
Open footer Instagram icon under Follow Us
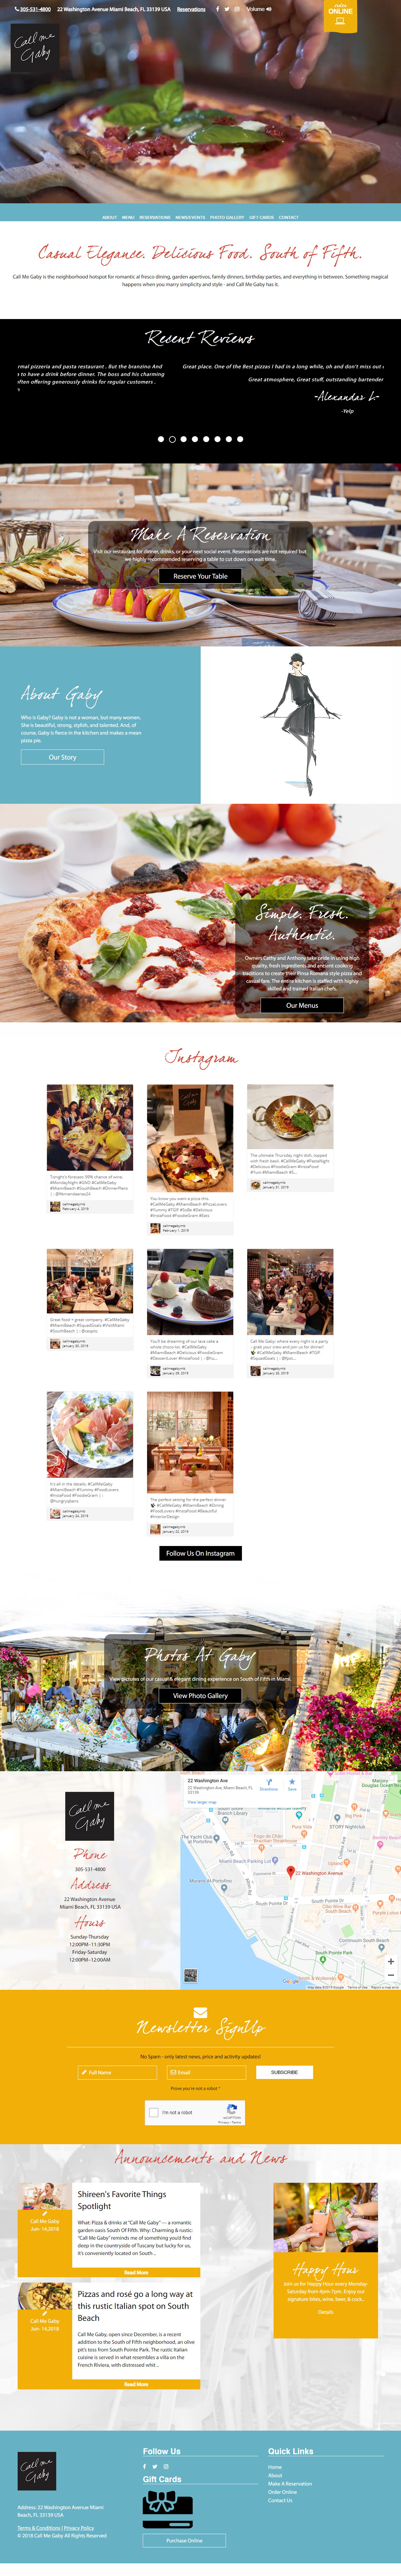tap(166, 2466)
